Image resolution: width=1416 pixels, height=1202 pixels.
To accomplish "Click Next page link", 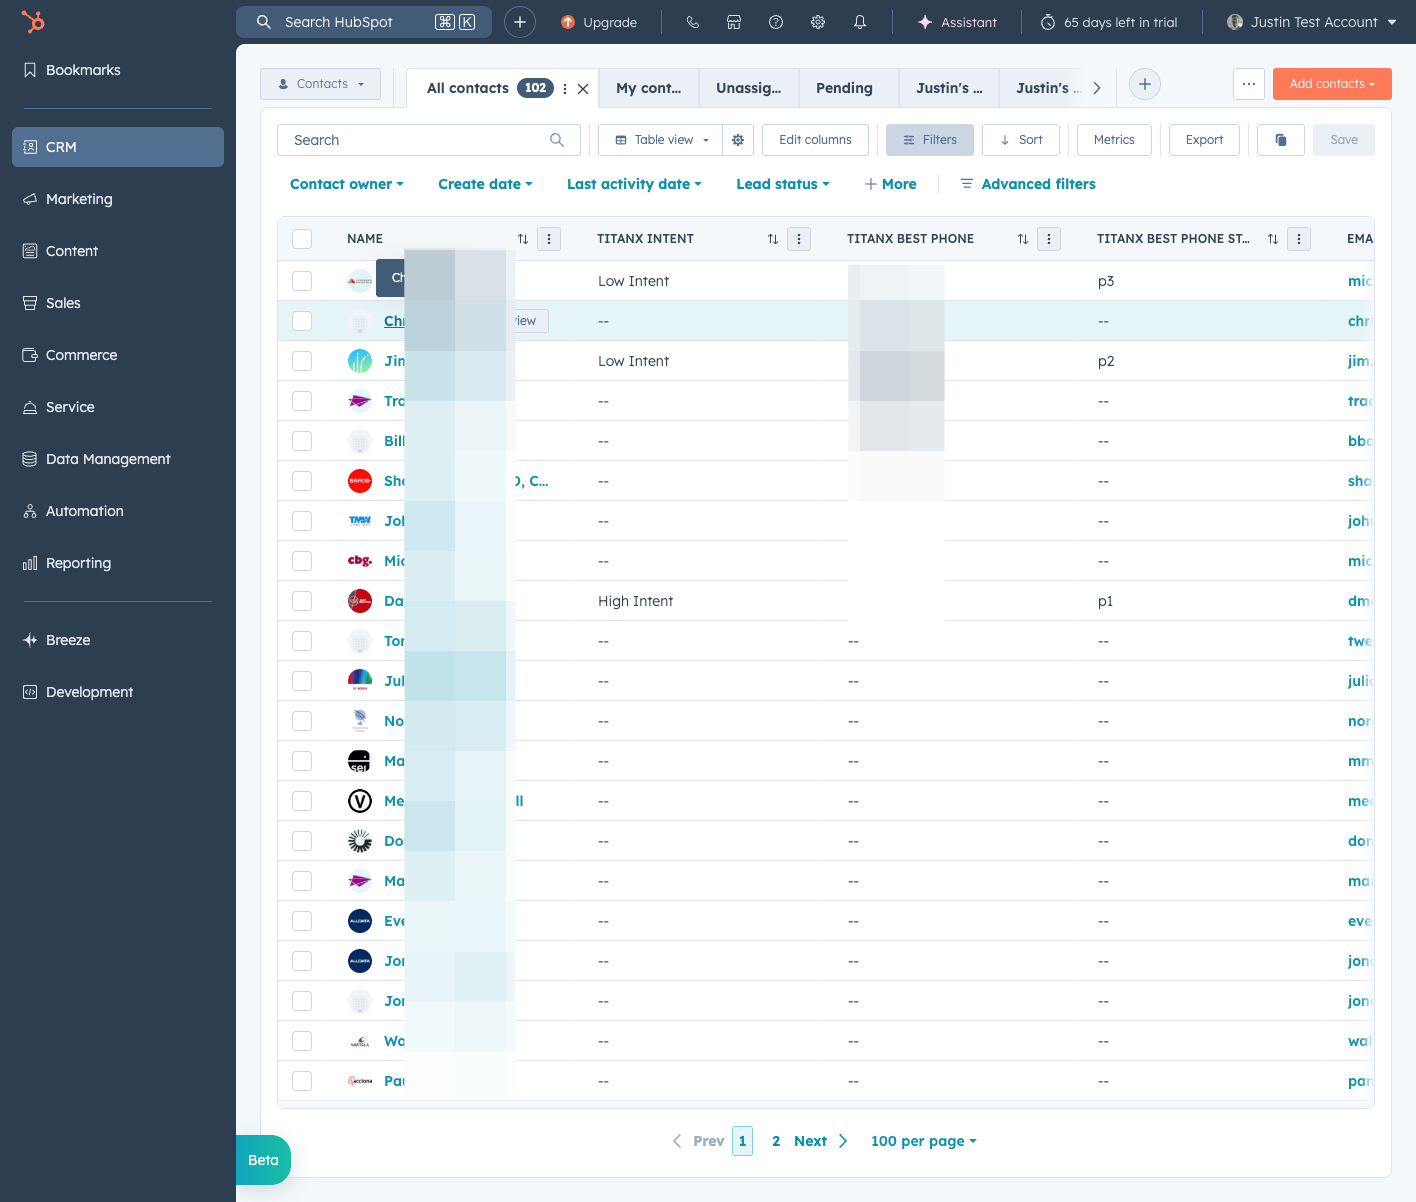I will pos(820,1141).
